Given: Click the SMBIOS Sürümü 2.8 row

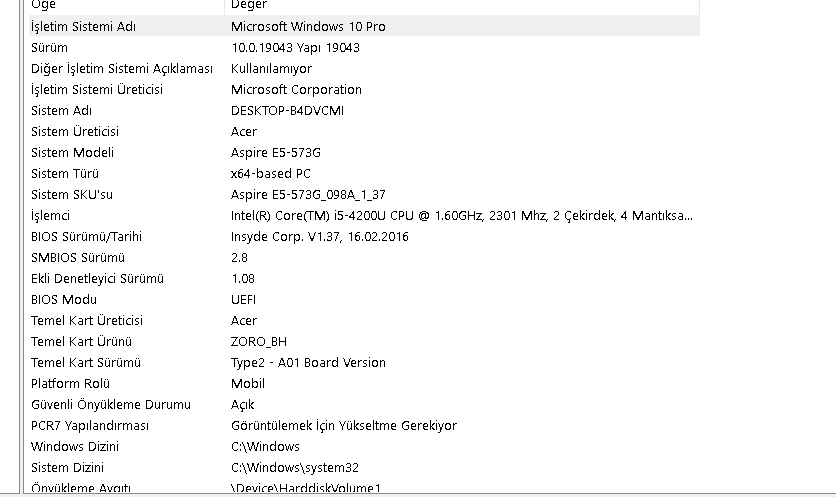Looking at the screenshot, I should pyautogui.click(x=364, y=258).
